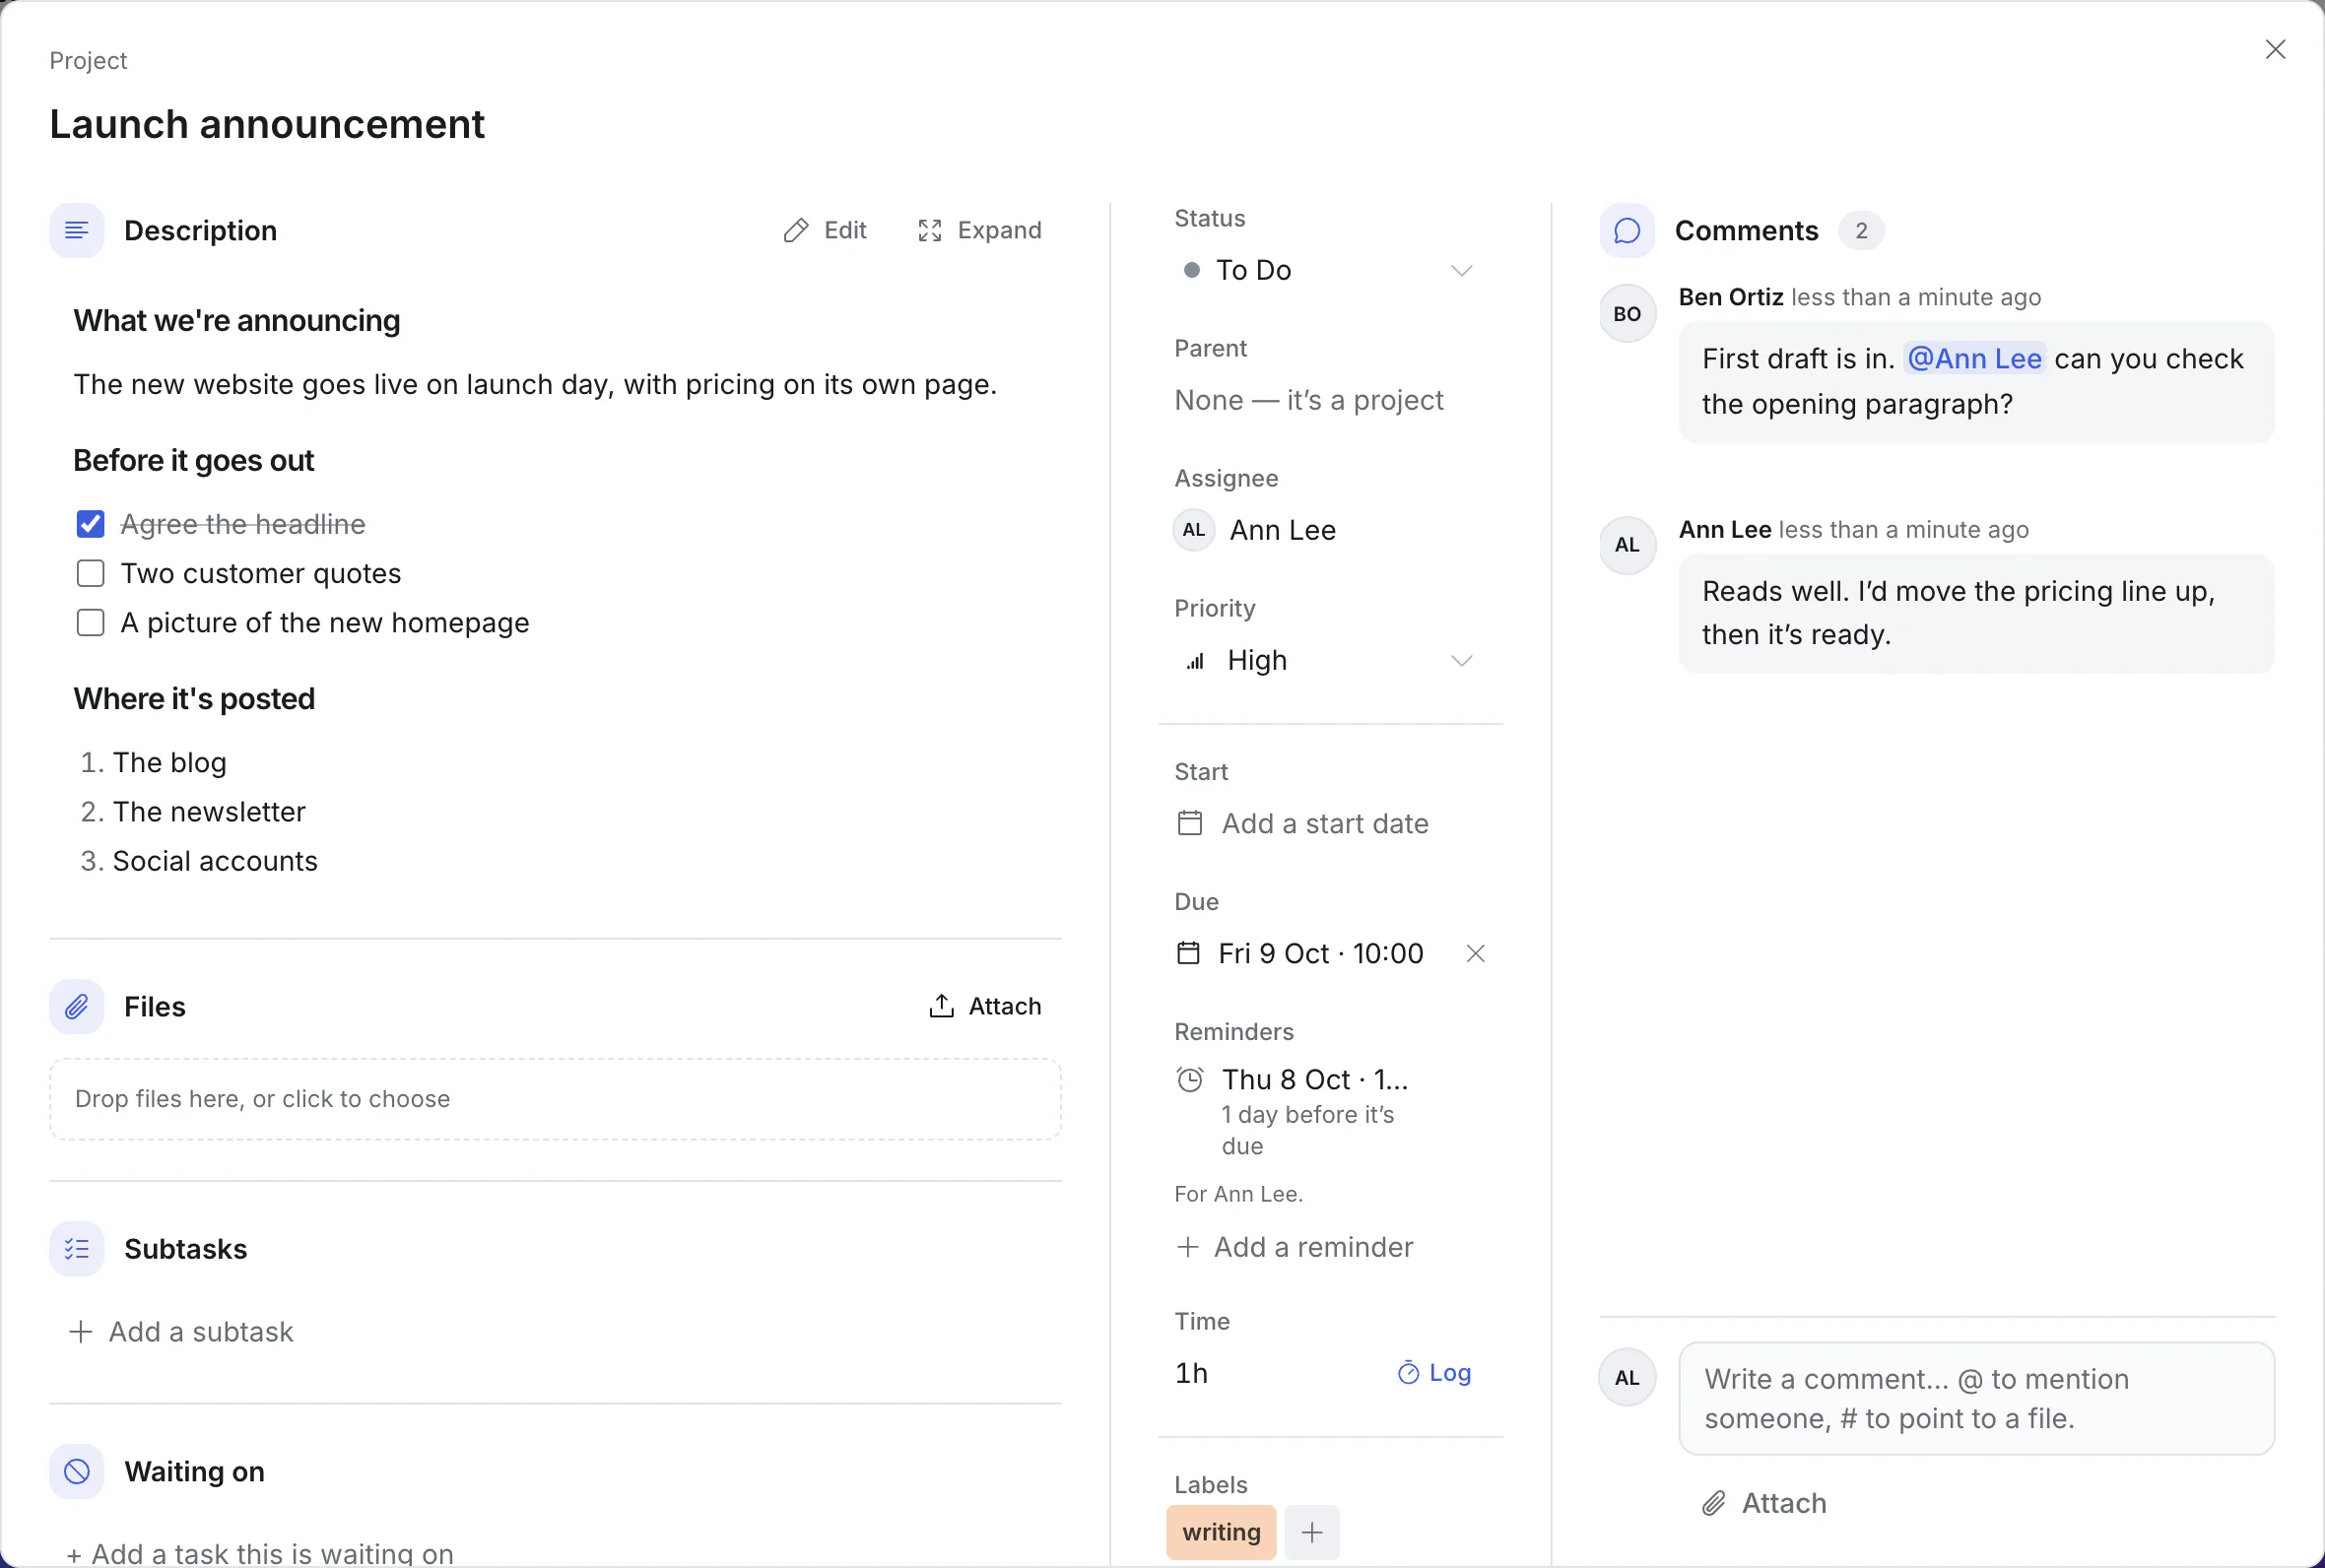Open the Priority dropdown showing High
The image size is (2325, 1568).
click(1330, 661)
